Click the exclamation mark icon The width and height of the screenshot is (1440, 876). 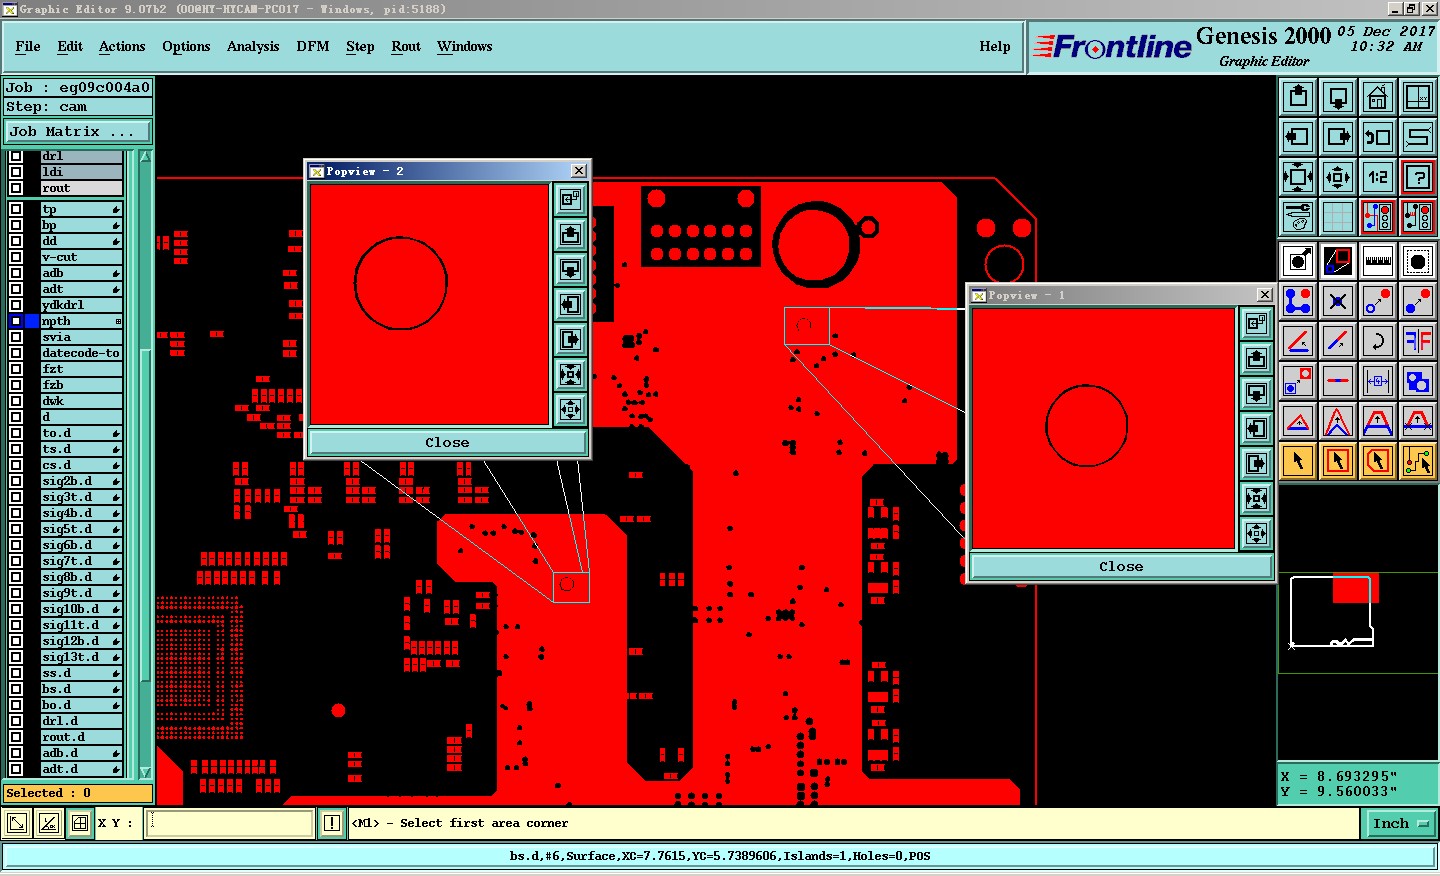pos(332,824)
